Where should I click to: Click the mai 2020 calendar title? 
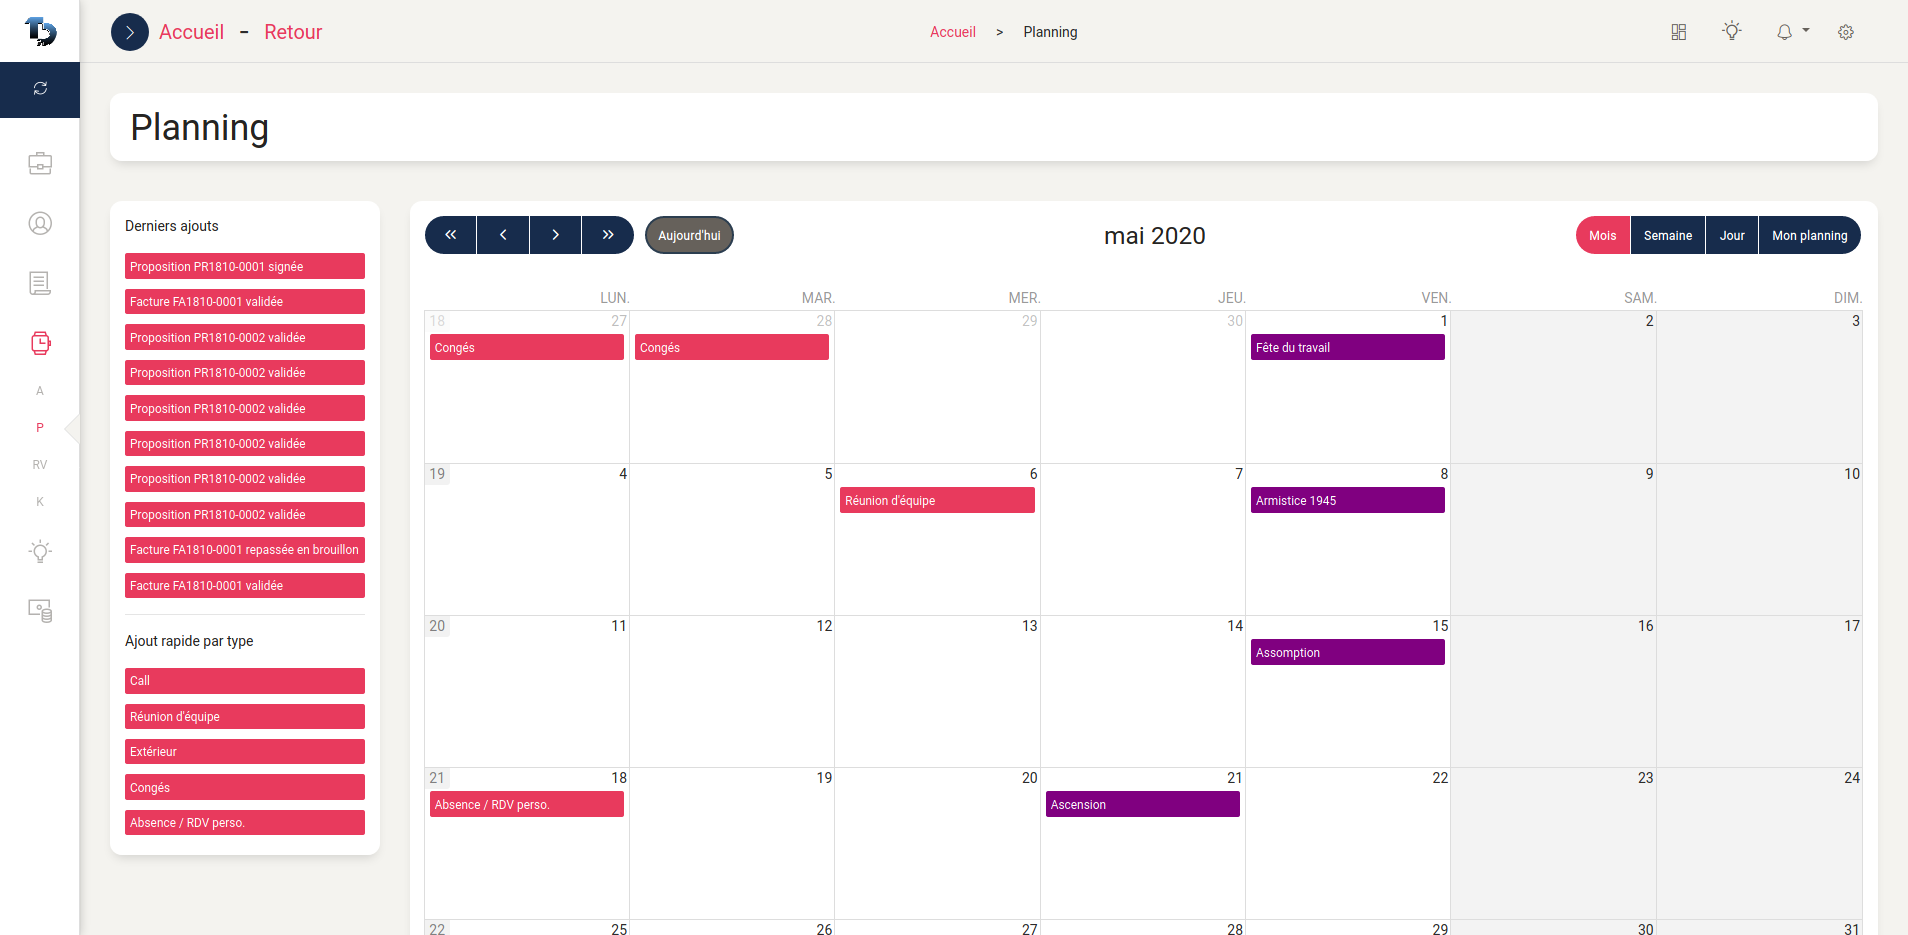click(1154, 236)
